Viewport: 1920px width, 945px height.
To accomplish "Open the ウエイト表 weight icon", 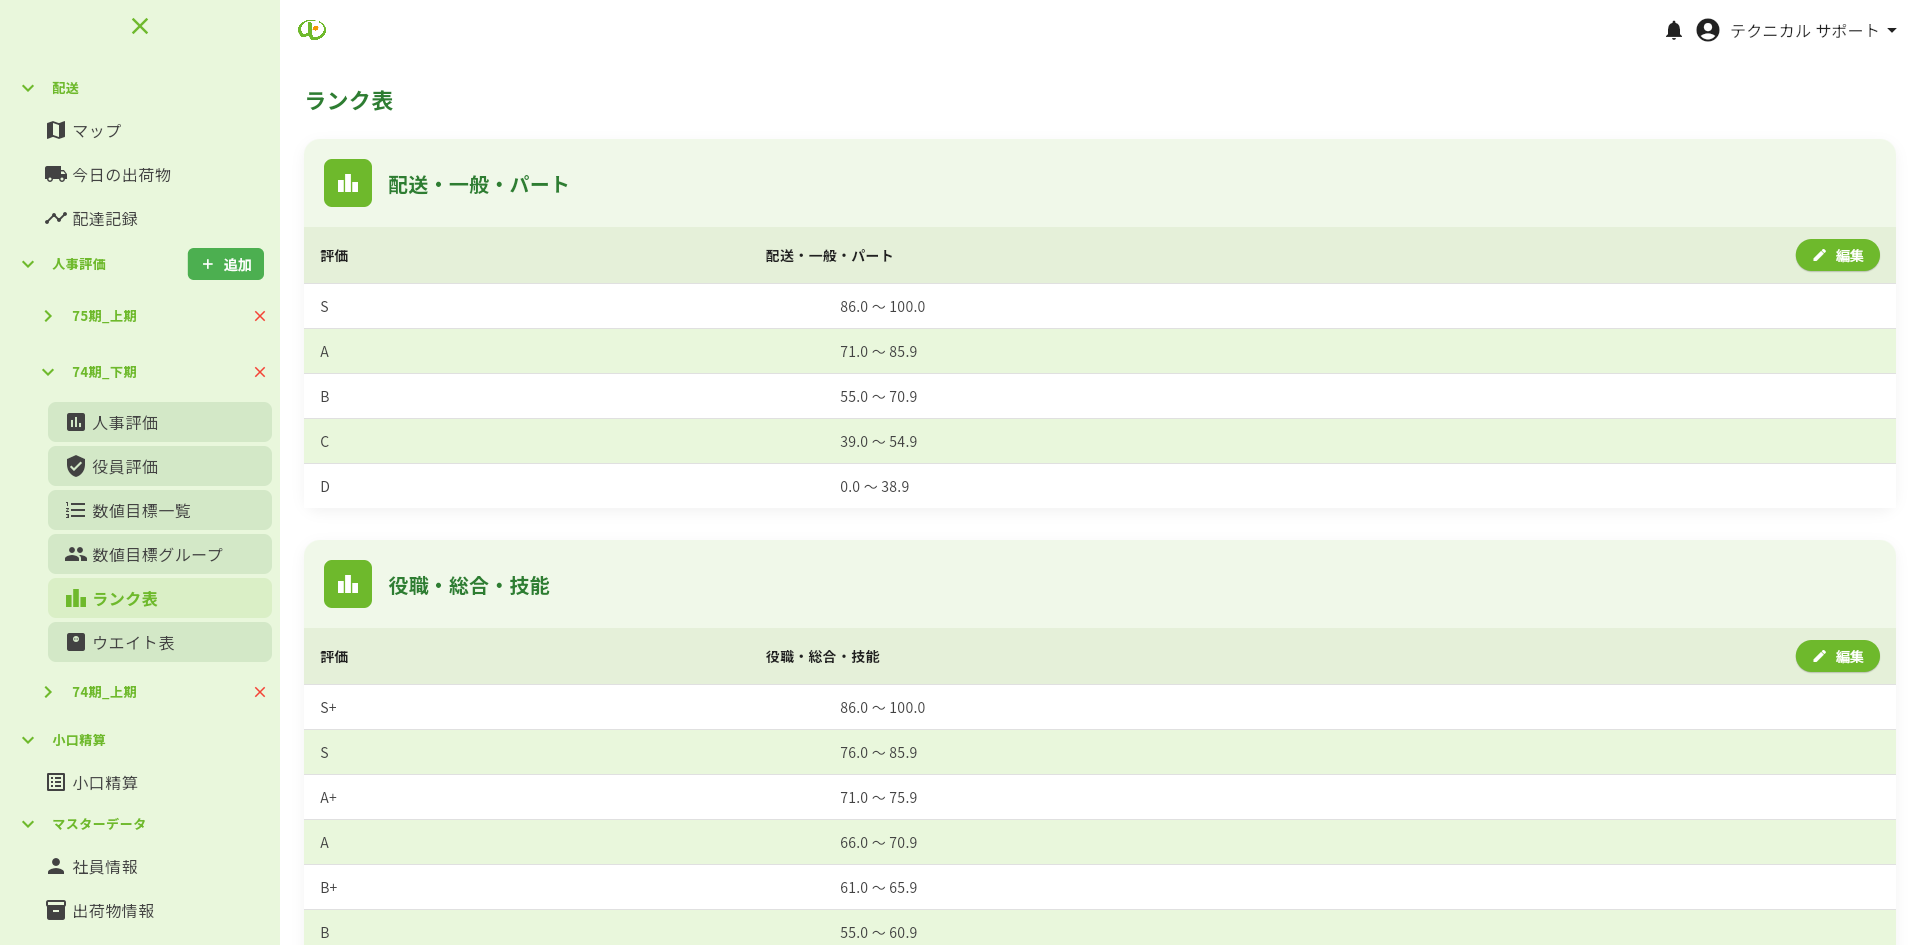I will 75,642.
